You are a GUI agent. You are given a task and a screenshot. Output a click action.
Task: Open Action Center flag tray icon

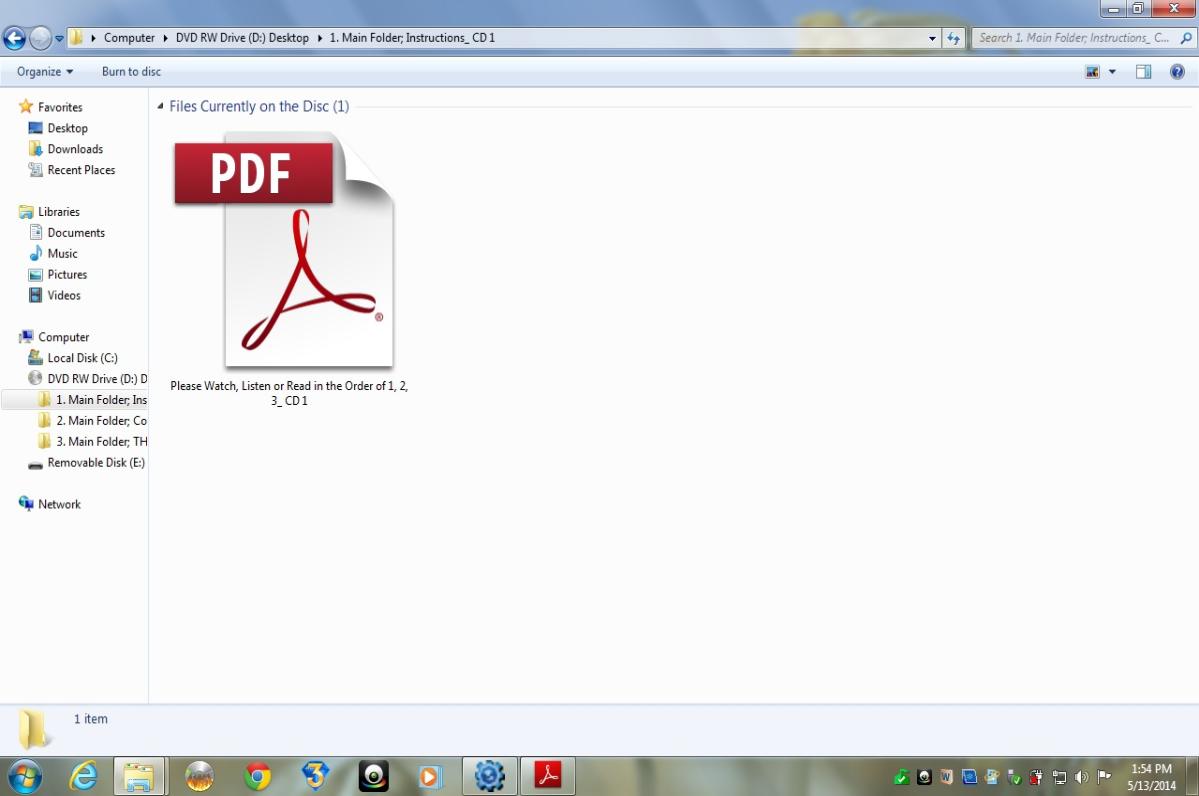(x=1103, y=777)
